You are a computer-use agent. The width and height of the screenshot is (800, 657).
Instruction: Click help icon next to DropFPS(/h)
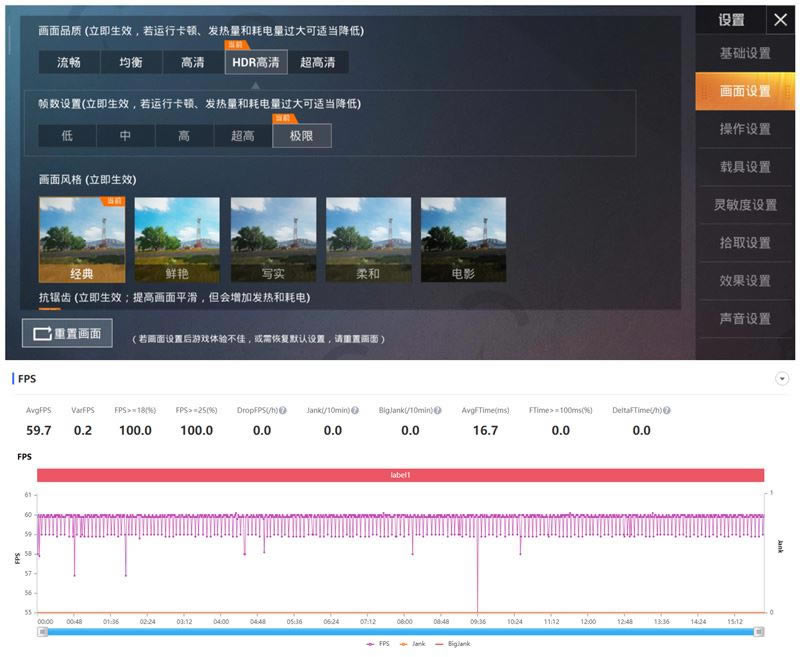pos(283,411)
